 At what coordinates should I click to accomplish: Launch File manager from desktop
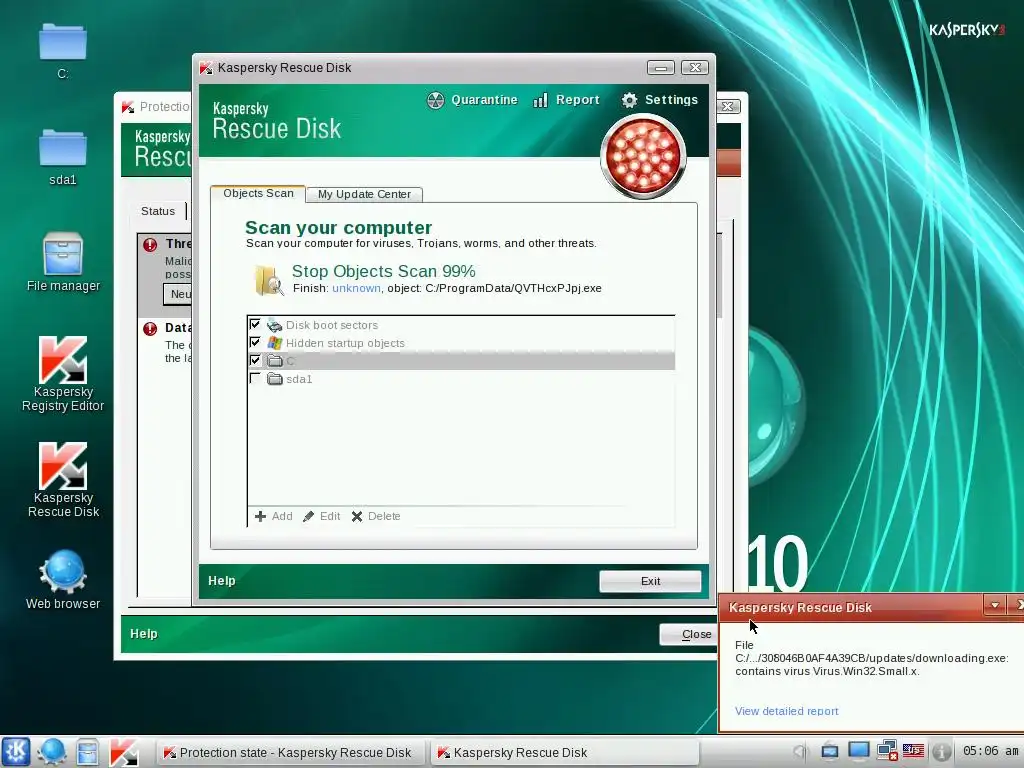click(63, 262)
